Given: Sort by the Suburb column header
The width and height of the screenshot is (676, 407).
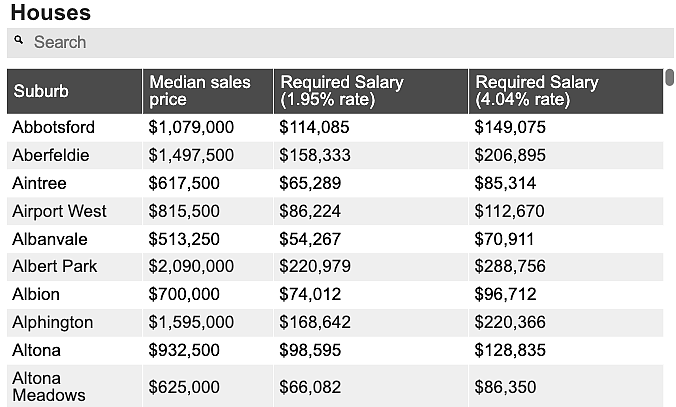Looking at the screenshot, I should (75, 91).
